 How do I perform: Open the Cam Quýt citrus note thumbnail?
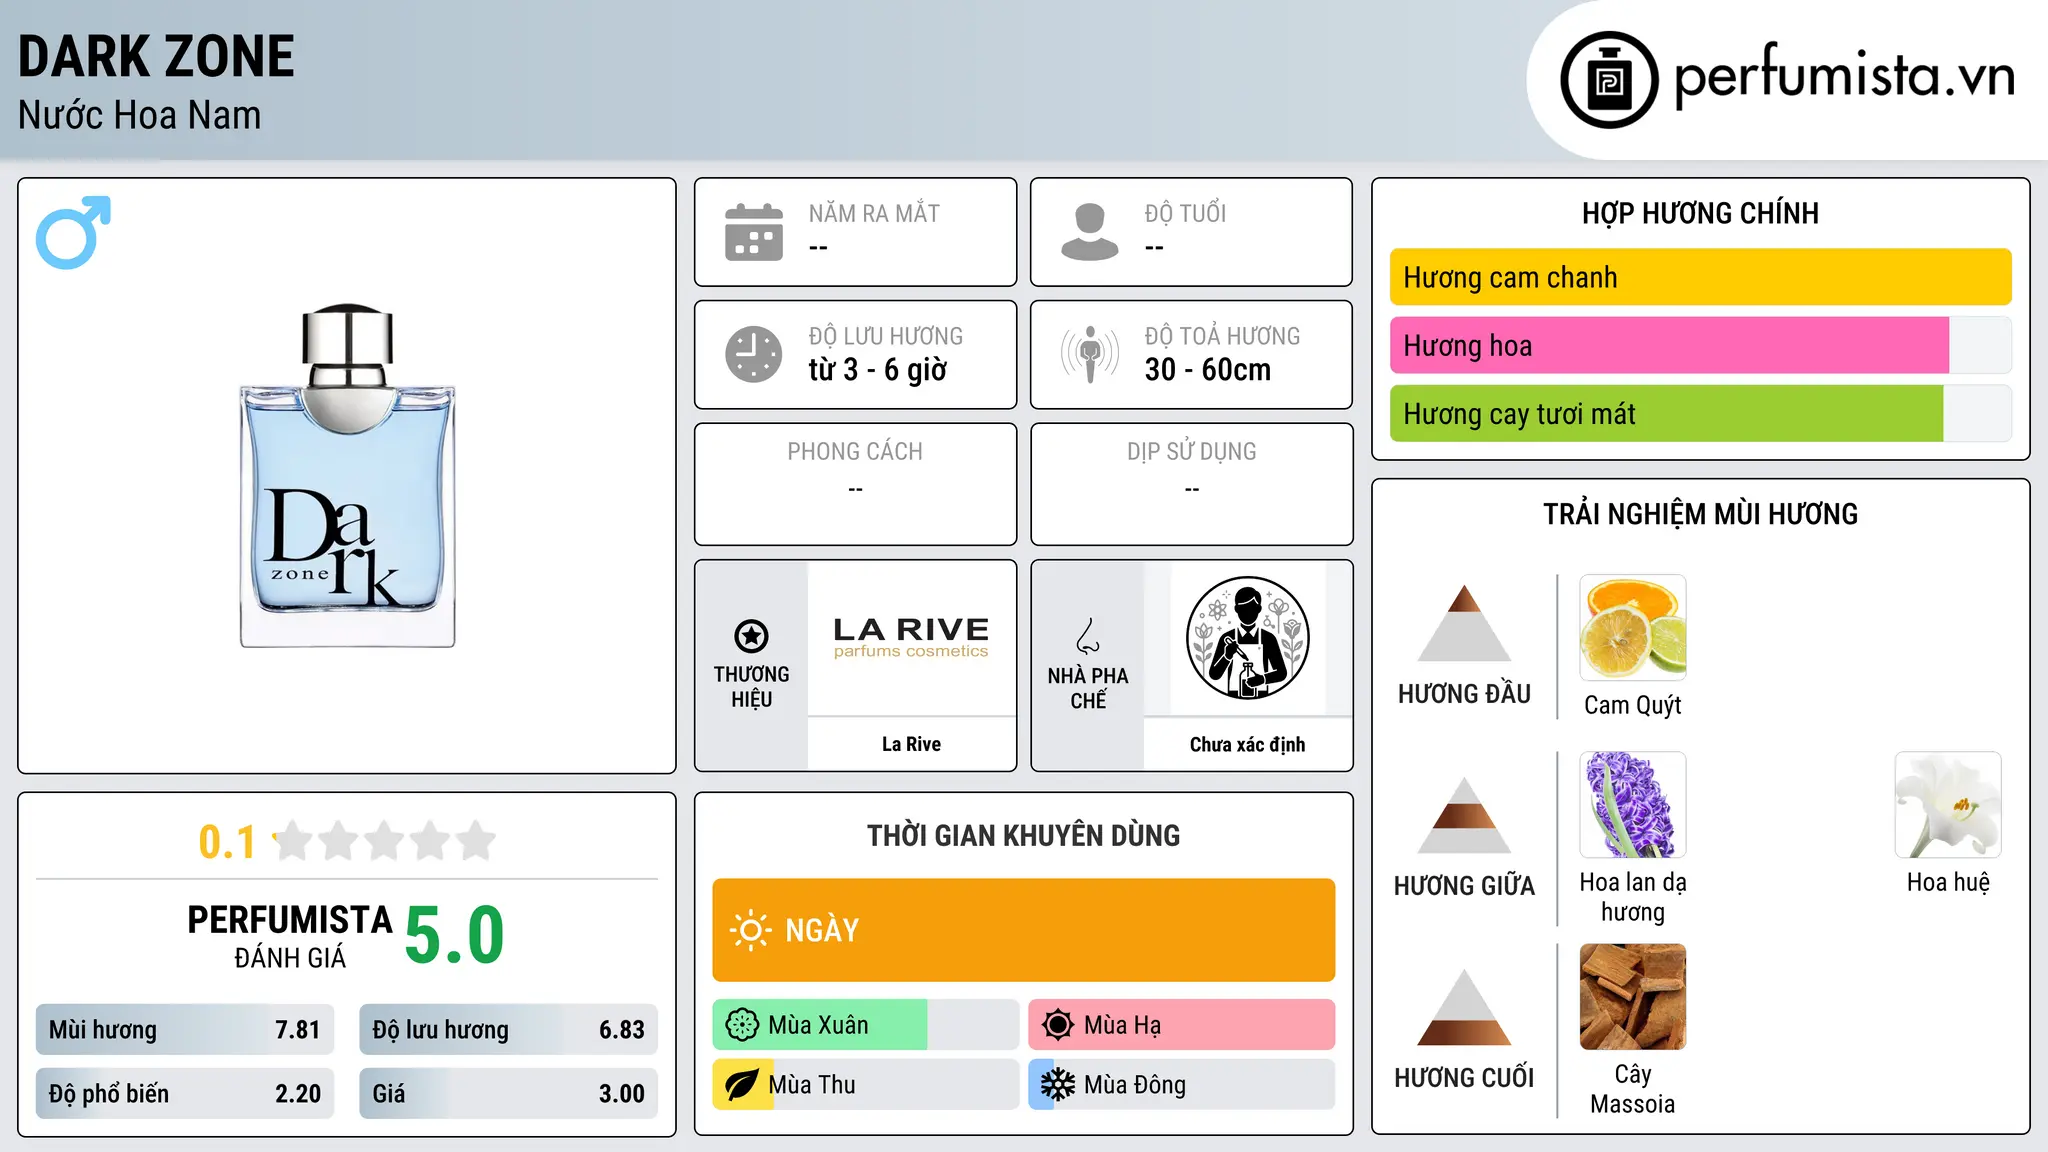pos(1633,628)
